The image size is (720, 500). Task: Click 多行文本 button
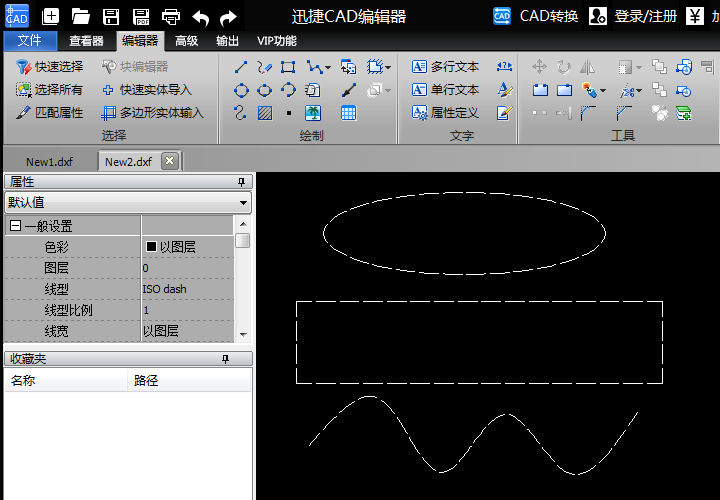point(445,67)
